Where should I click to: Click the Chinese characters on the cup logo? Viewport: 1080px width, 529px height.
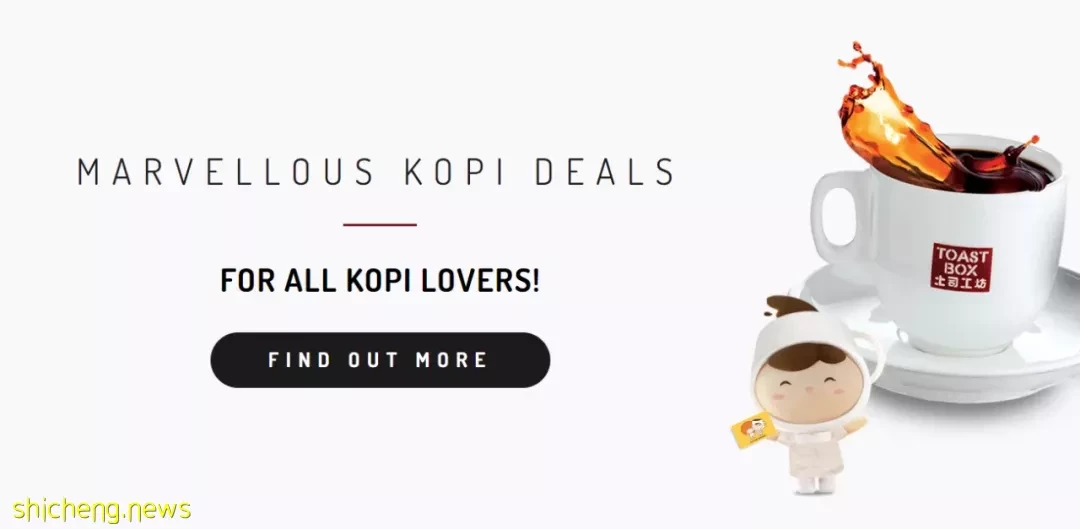(x=962, y=282)
